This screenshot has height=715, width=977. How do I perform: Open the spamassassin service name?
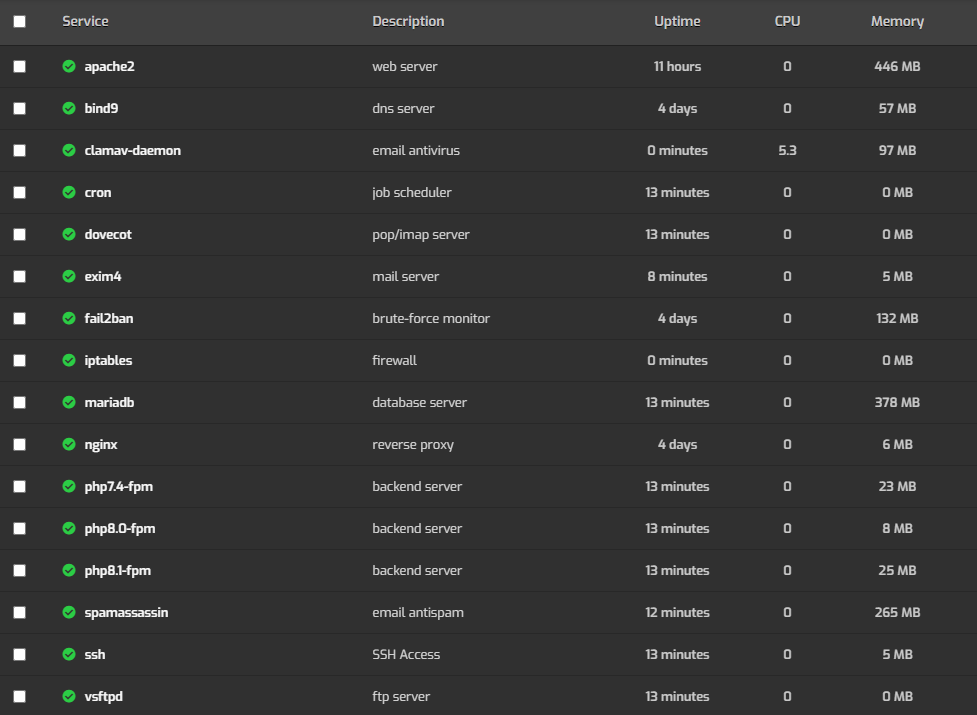pyautogui.click(x=126, y=613)
